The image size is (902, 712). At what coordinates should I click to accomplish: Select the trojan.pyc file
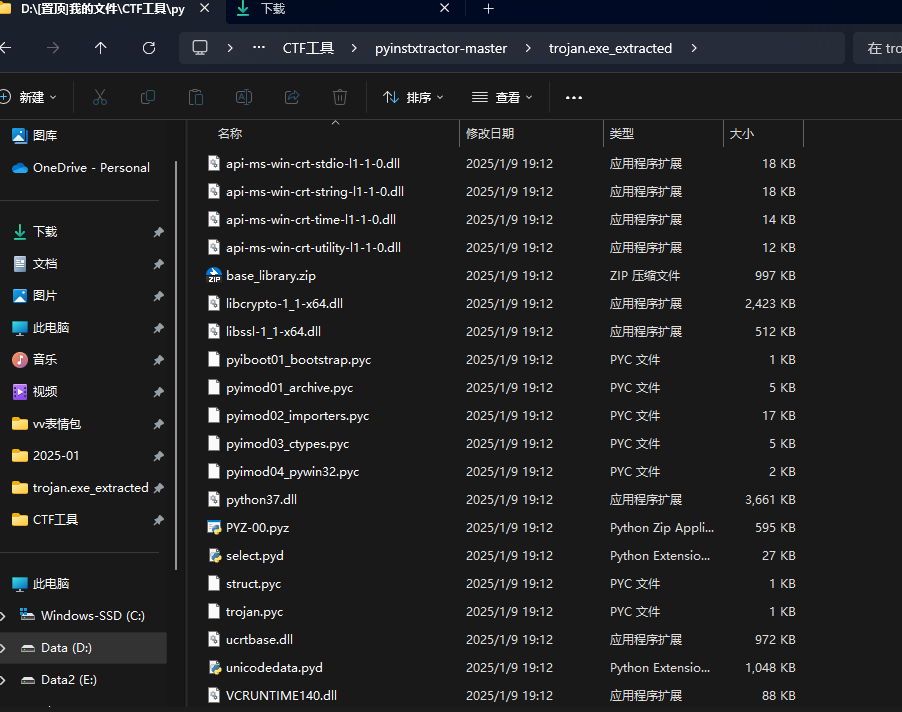254,611
